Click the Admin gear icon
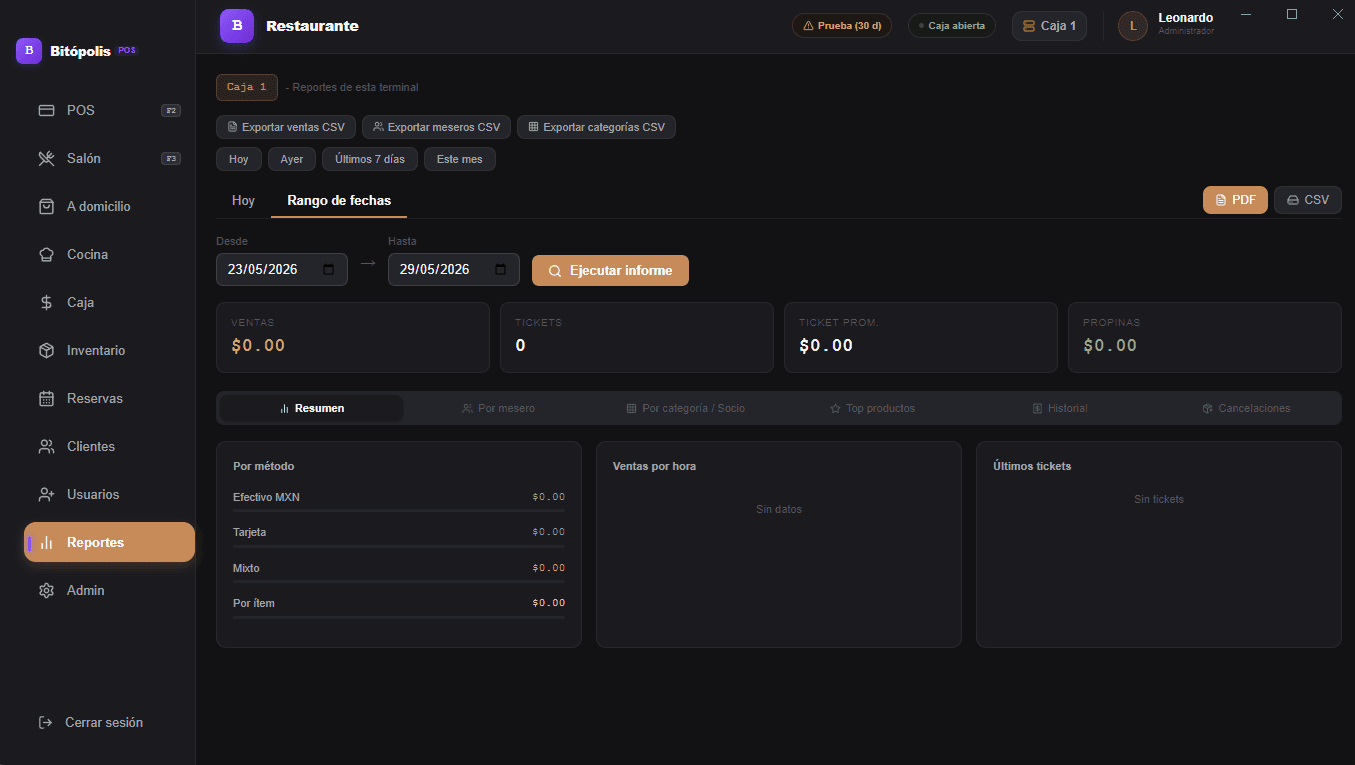Image resolution: width=1355 pixels, height=765 pixels. coord(46,590)
